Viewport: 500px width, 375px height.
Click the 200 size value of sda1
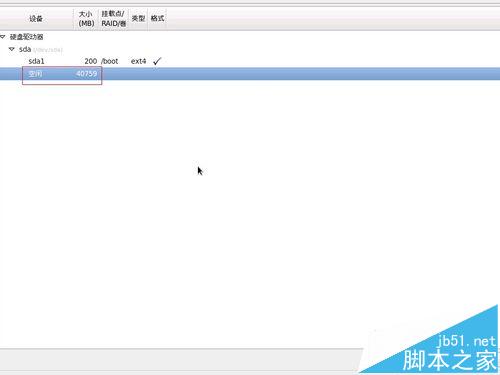91,61
